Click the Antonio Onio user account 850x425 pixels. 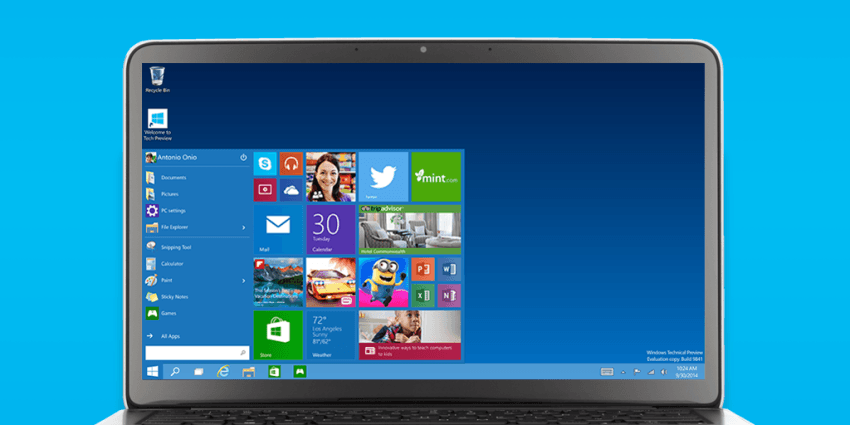pos(171,157)
